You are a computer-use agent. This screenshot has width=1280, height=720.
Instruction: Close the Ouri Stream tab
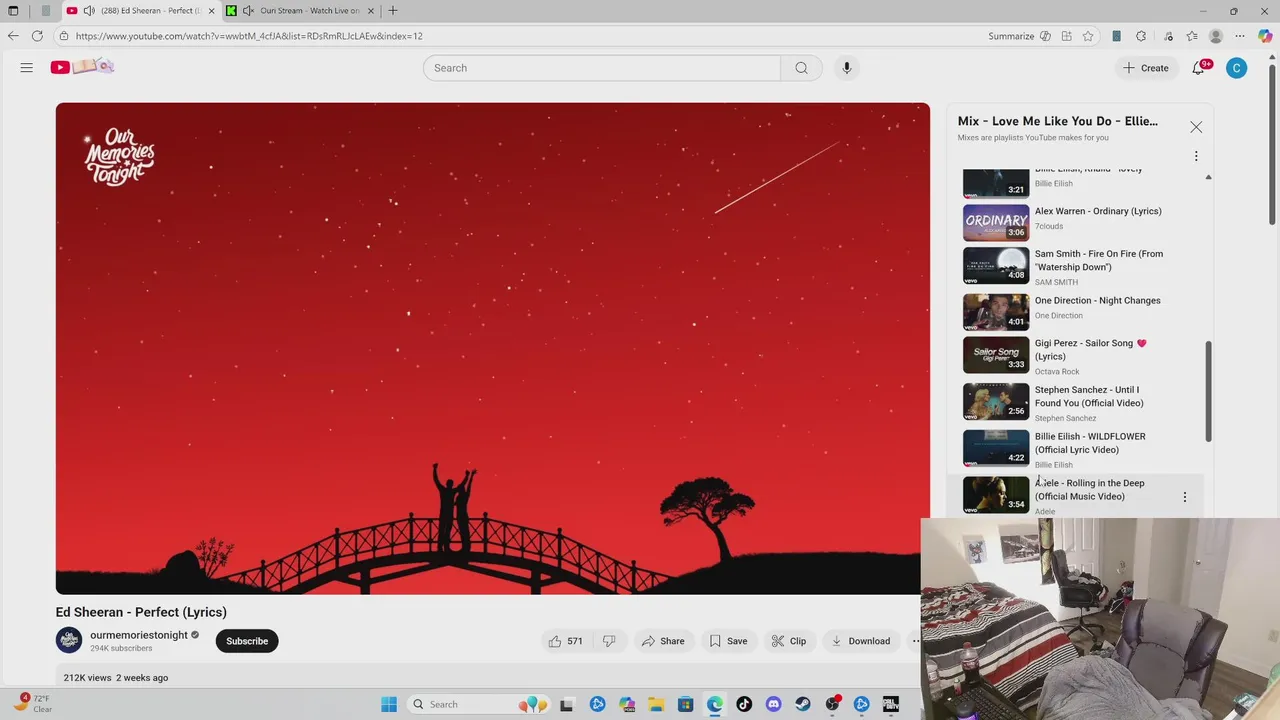371,11
